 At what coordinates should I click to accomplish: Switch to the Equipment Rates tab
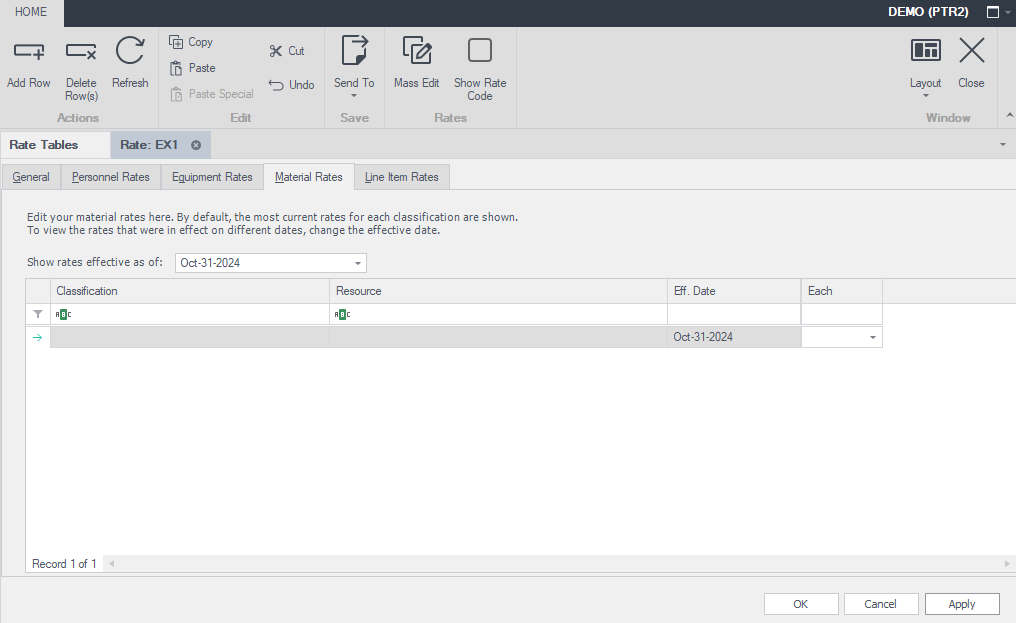tap(212, 177)
